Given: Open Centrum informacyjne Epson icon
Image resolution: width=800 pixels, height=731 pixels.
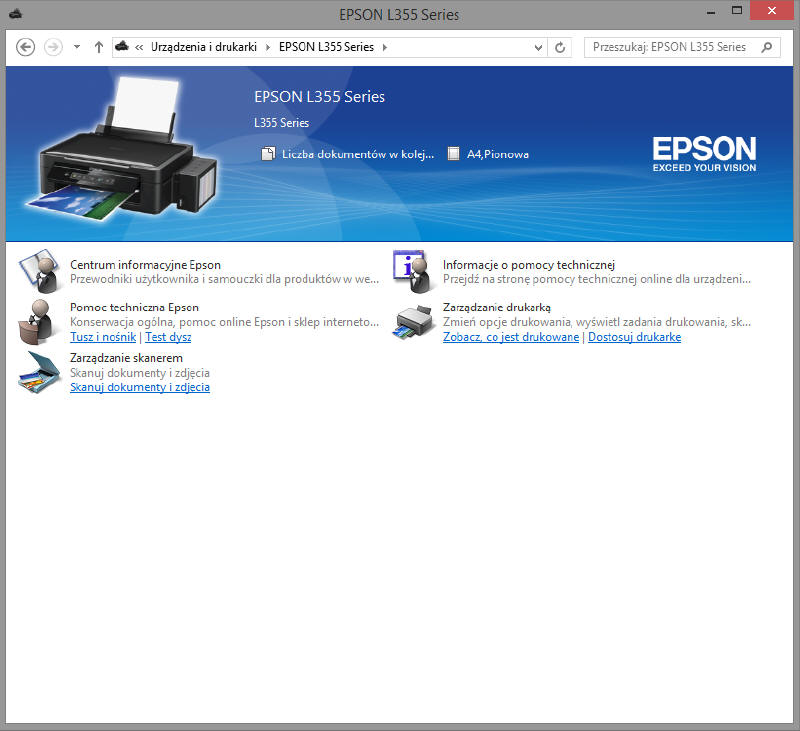Looking at the screenshot, I should [x=39, y=271].
